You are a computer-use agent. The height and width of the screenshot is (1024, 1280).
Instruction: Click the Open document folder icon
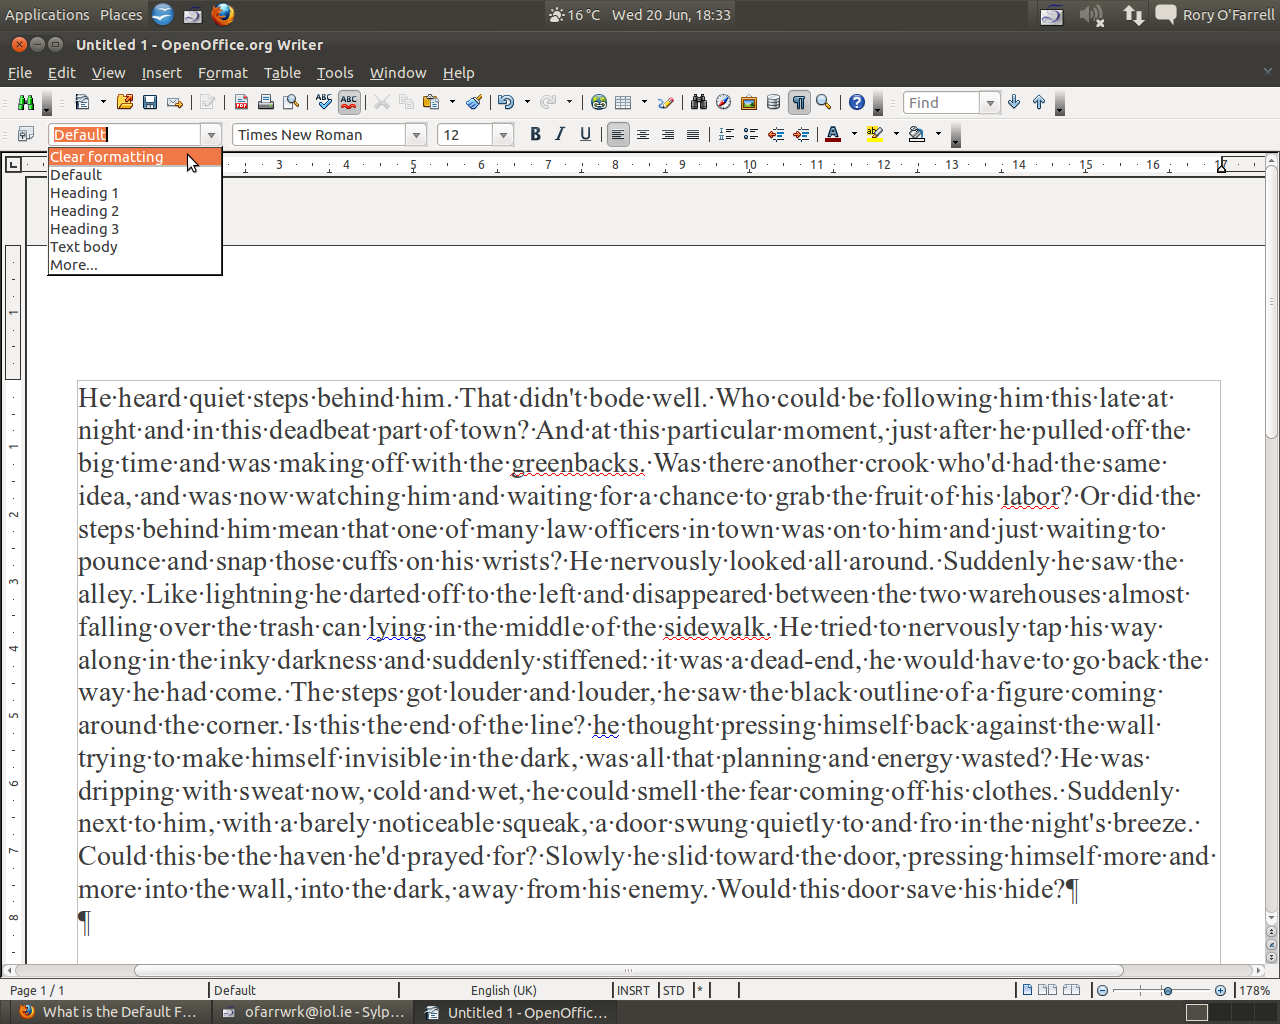tap(125, 102)
